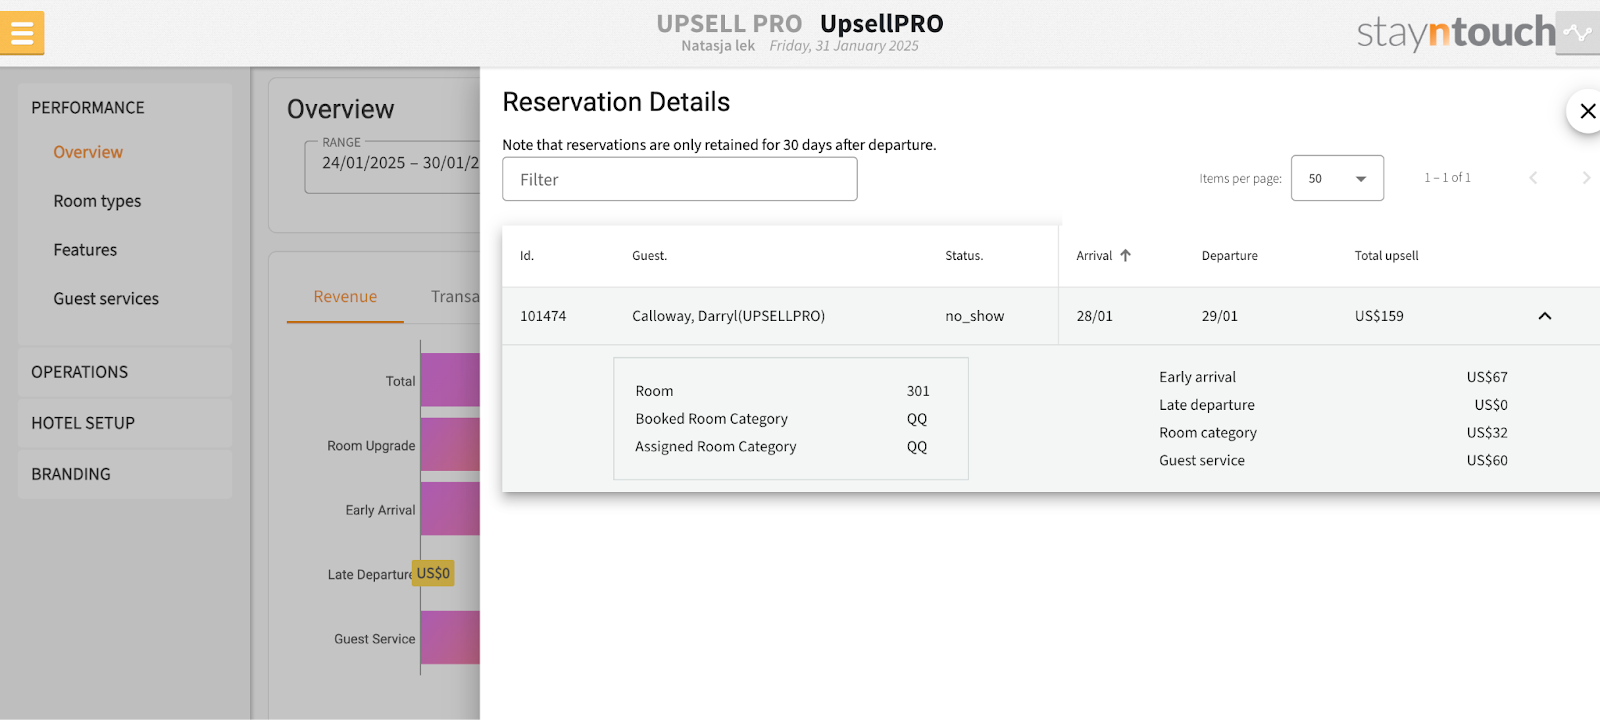The image size is (1600, 720).
Task: Click reservation id 101474
Action: [x=543, y=316]
